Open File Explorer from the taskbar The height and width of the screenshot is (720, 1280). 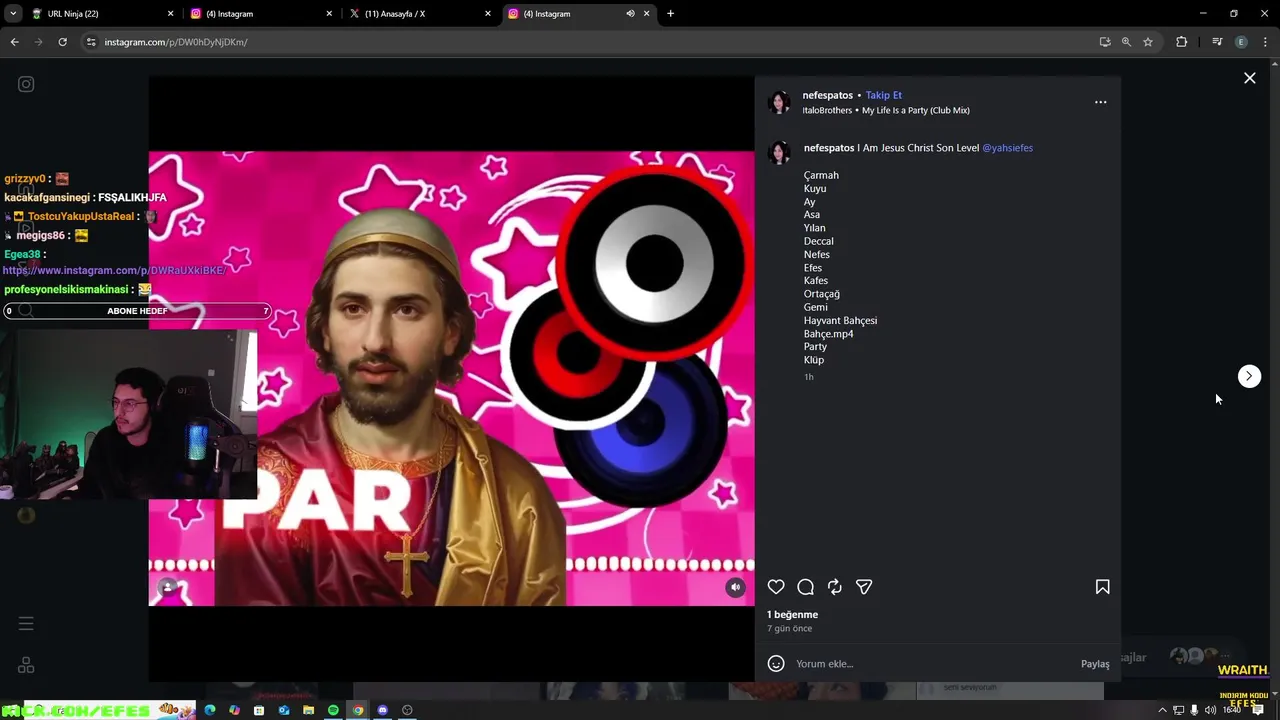[308, 710]
